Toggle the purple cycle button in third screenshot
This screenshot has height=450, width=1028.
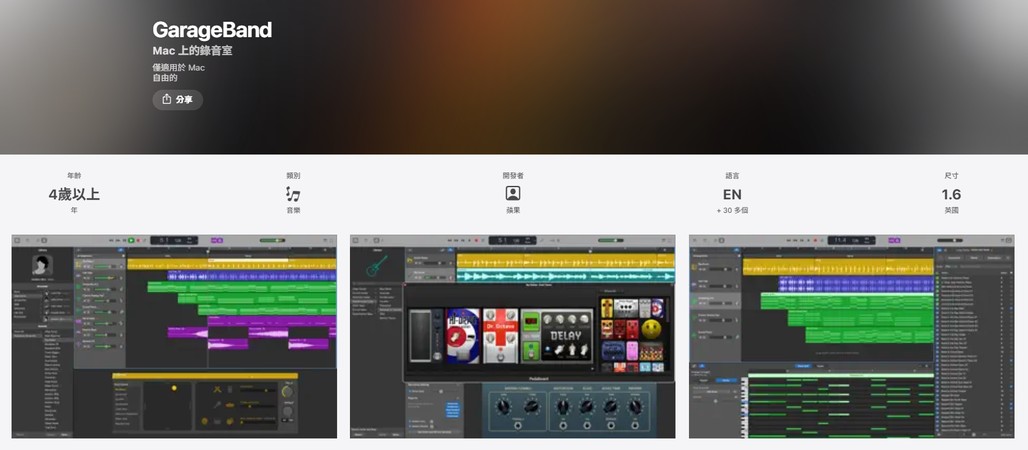point(895,240)
